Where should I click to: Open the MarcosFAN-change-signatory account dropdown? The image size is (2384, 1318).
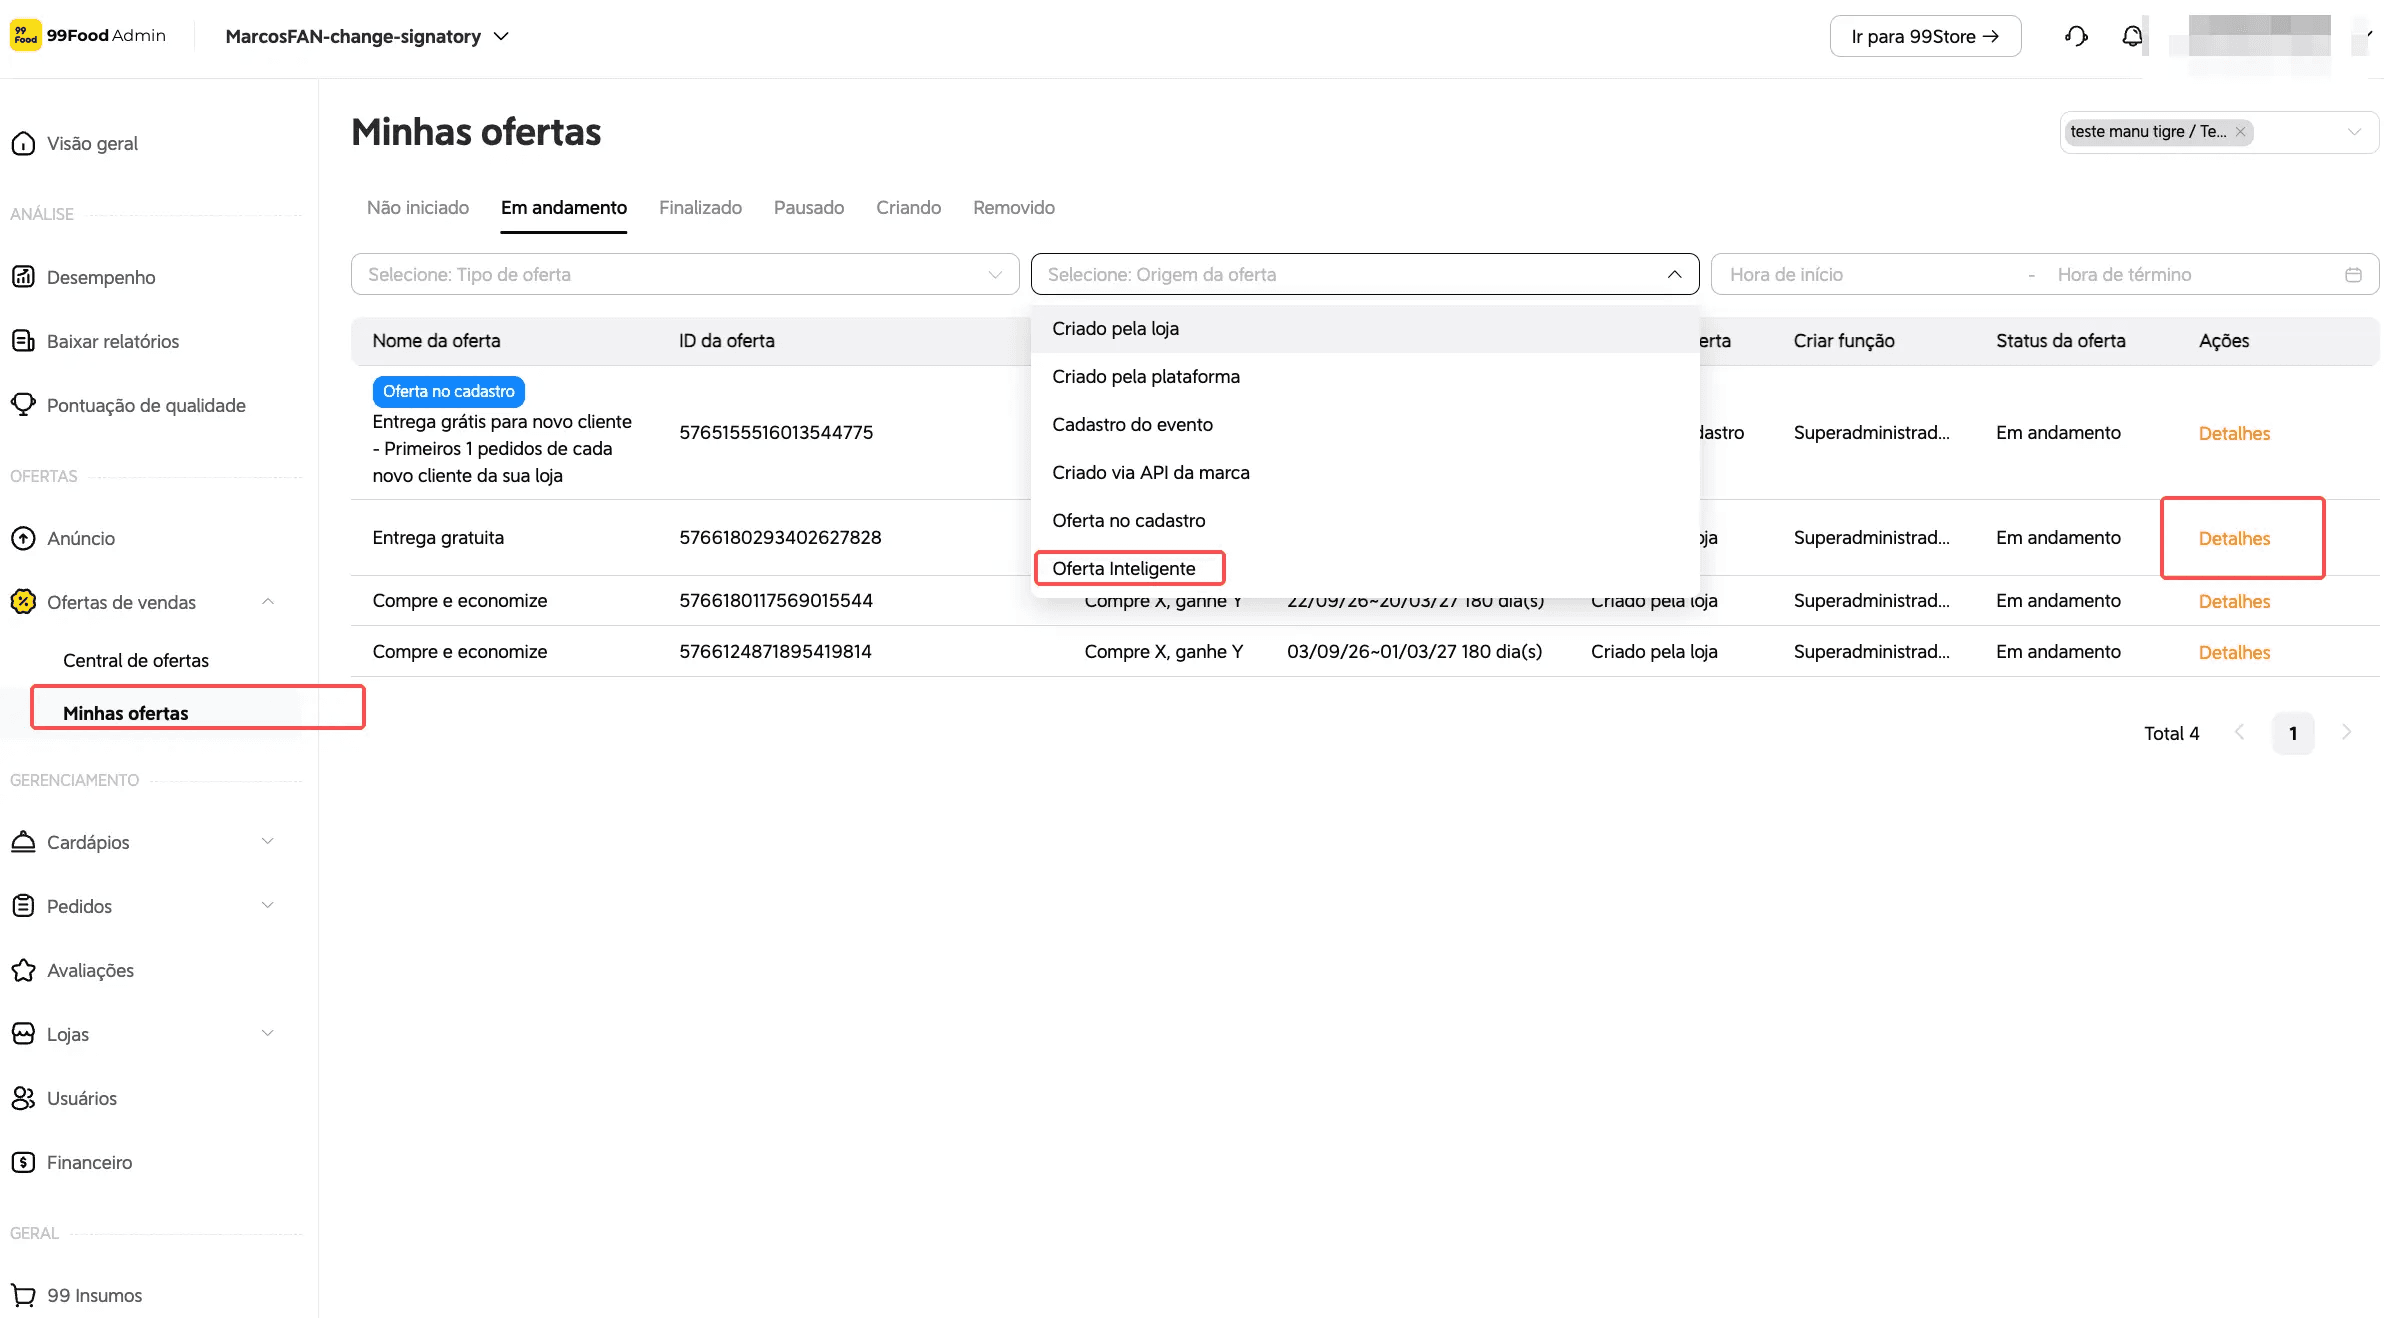367,37
